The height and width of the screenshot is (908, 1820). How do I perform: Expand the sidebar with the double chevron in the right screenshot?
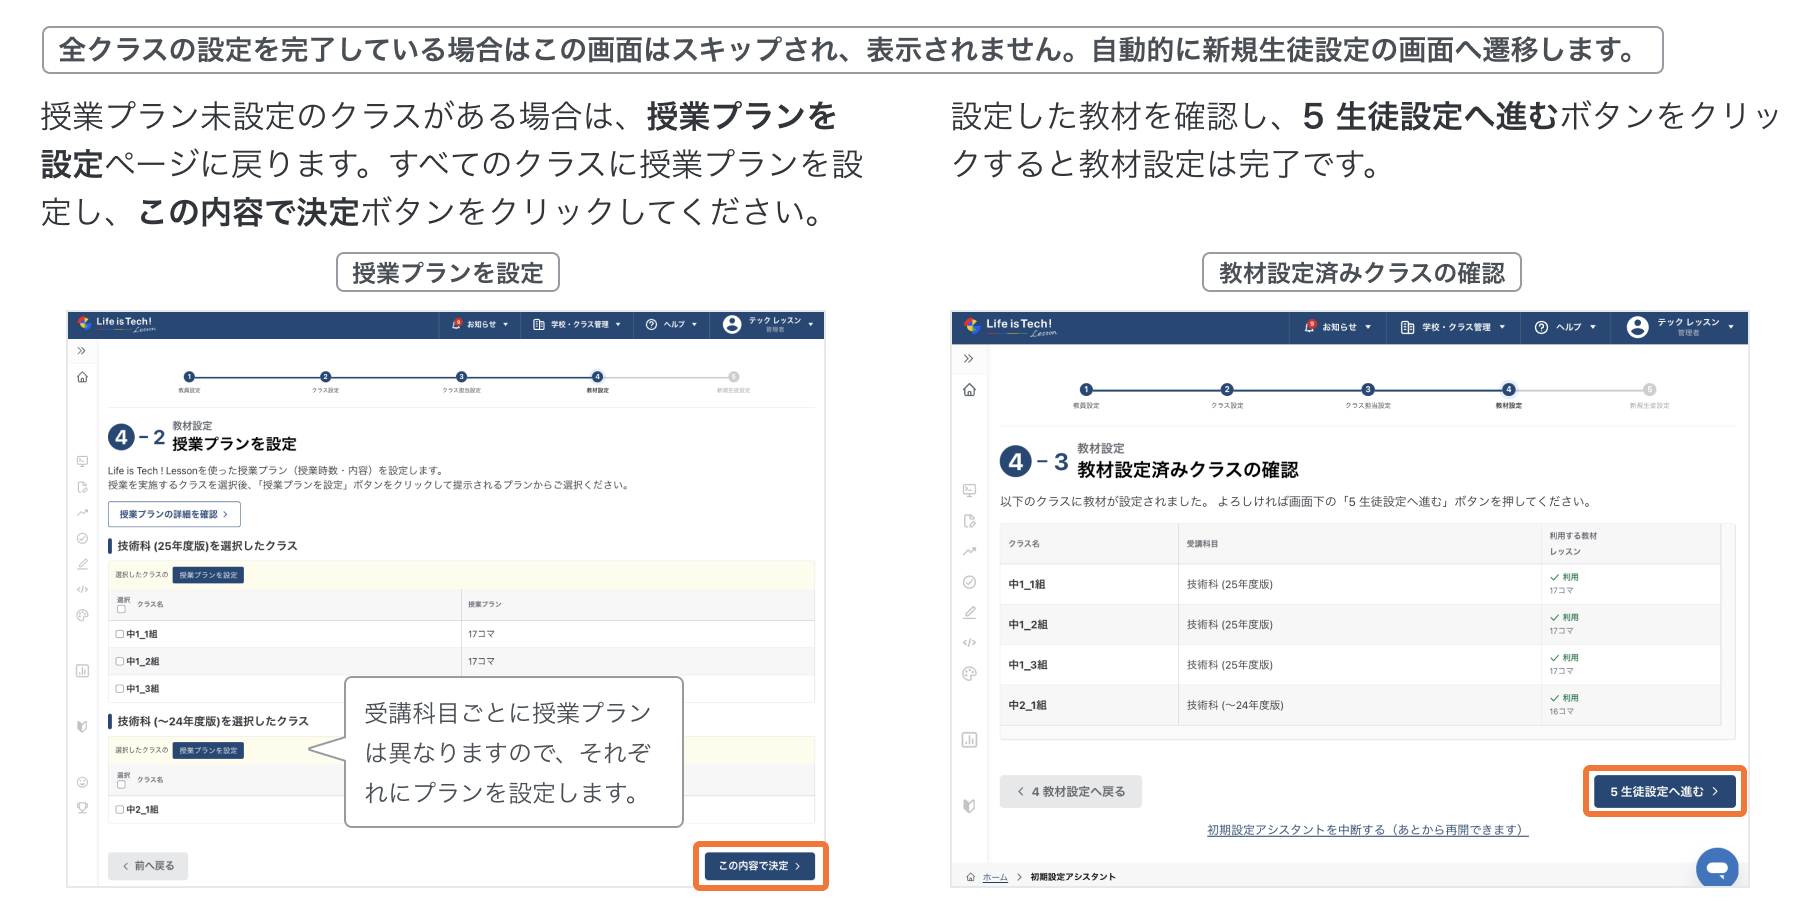(968, 359)
